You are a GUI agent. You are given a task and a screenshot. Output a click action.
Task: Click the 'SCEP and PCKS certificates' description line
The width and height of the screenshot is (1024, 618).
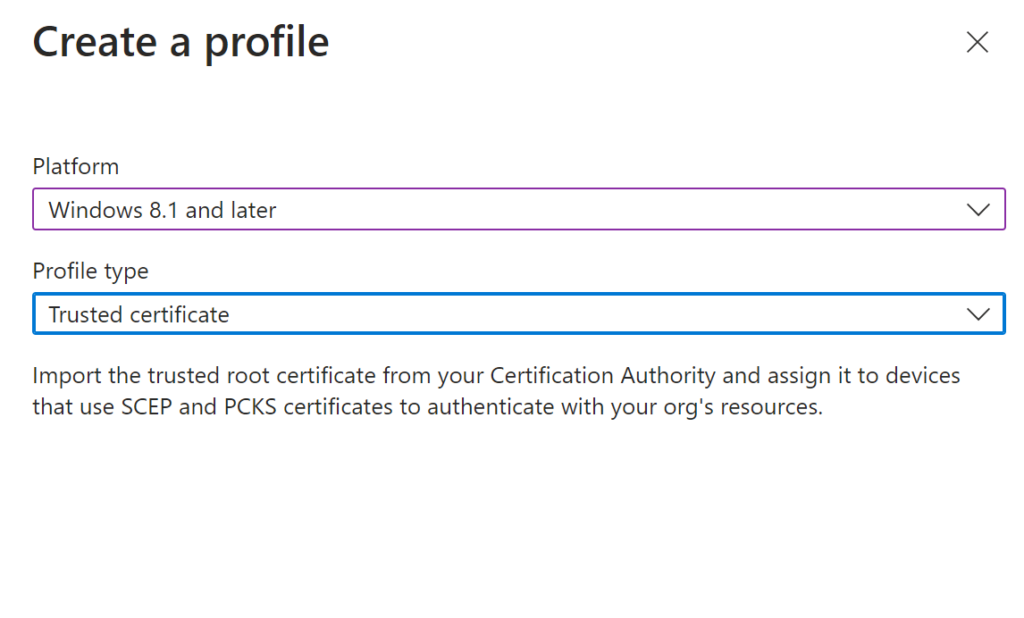(428, 406)
